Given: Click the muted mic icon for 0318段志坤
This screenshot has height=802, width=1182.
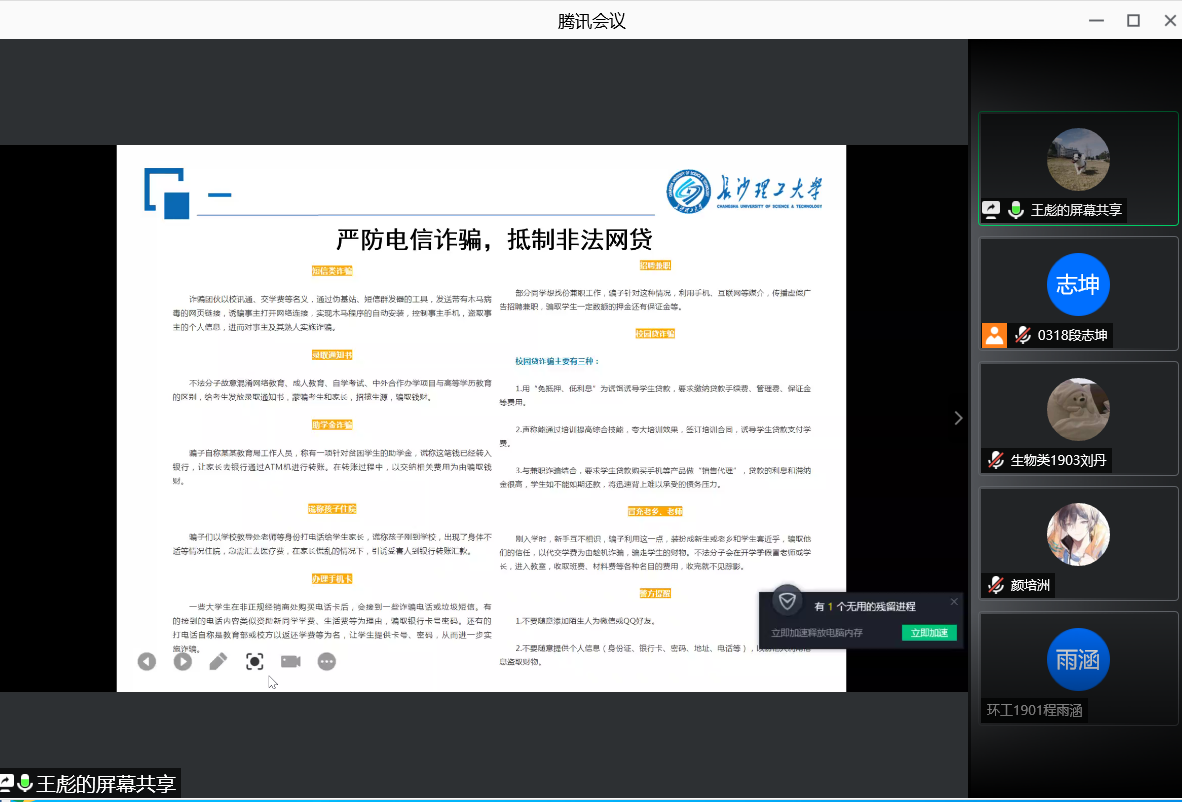Looking at the screenshot, I should (1023, 336).
